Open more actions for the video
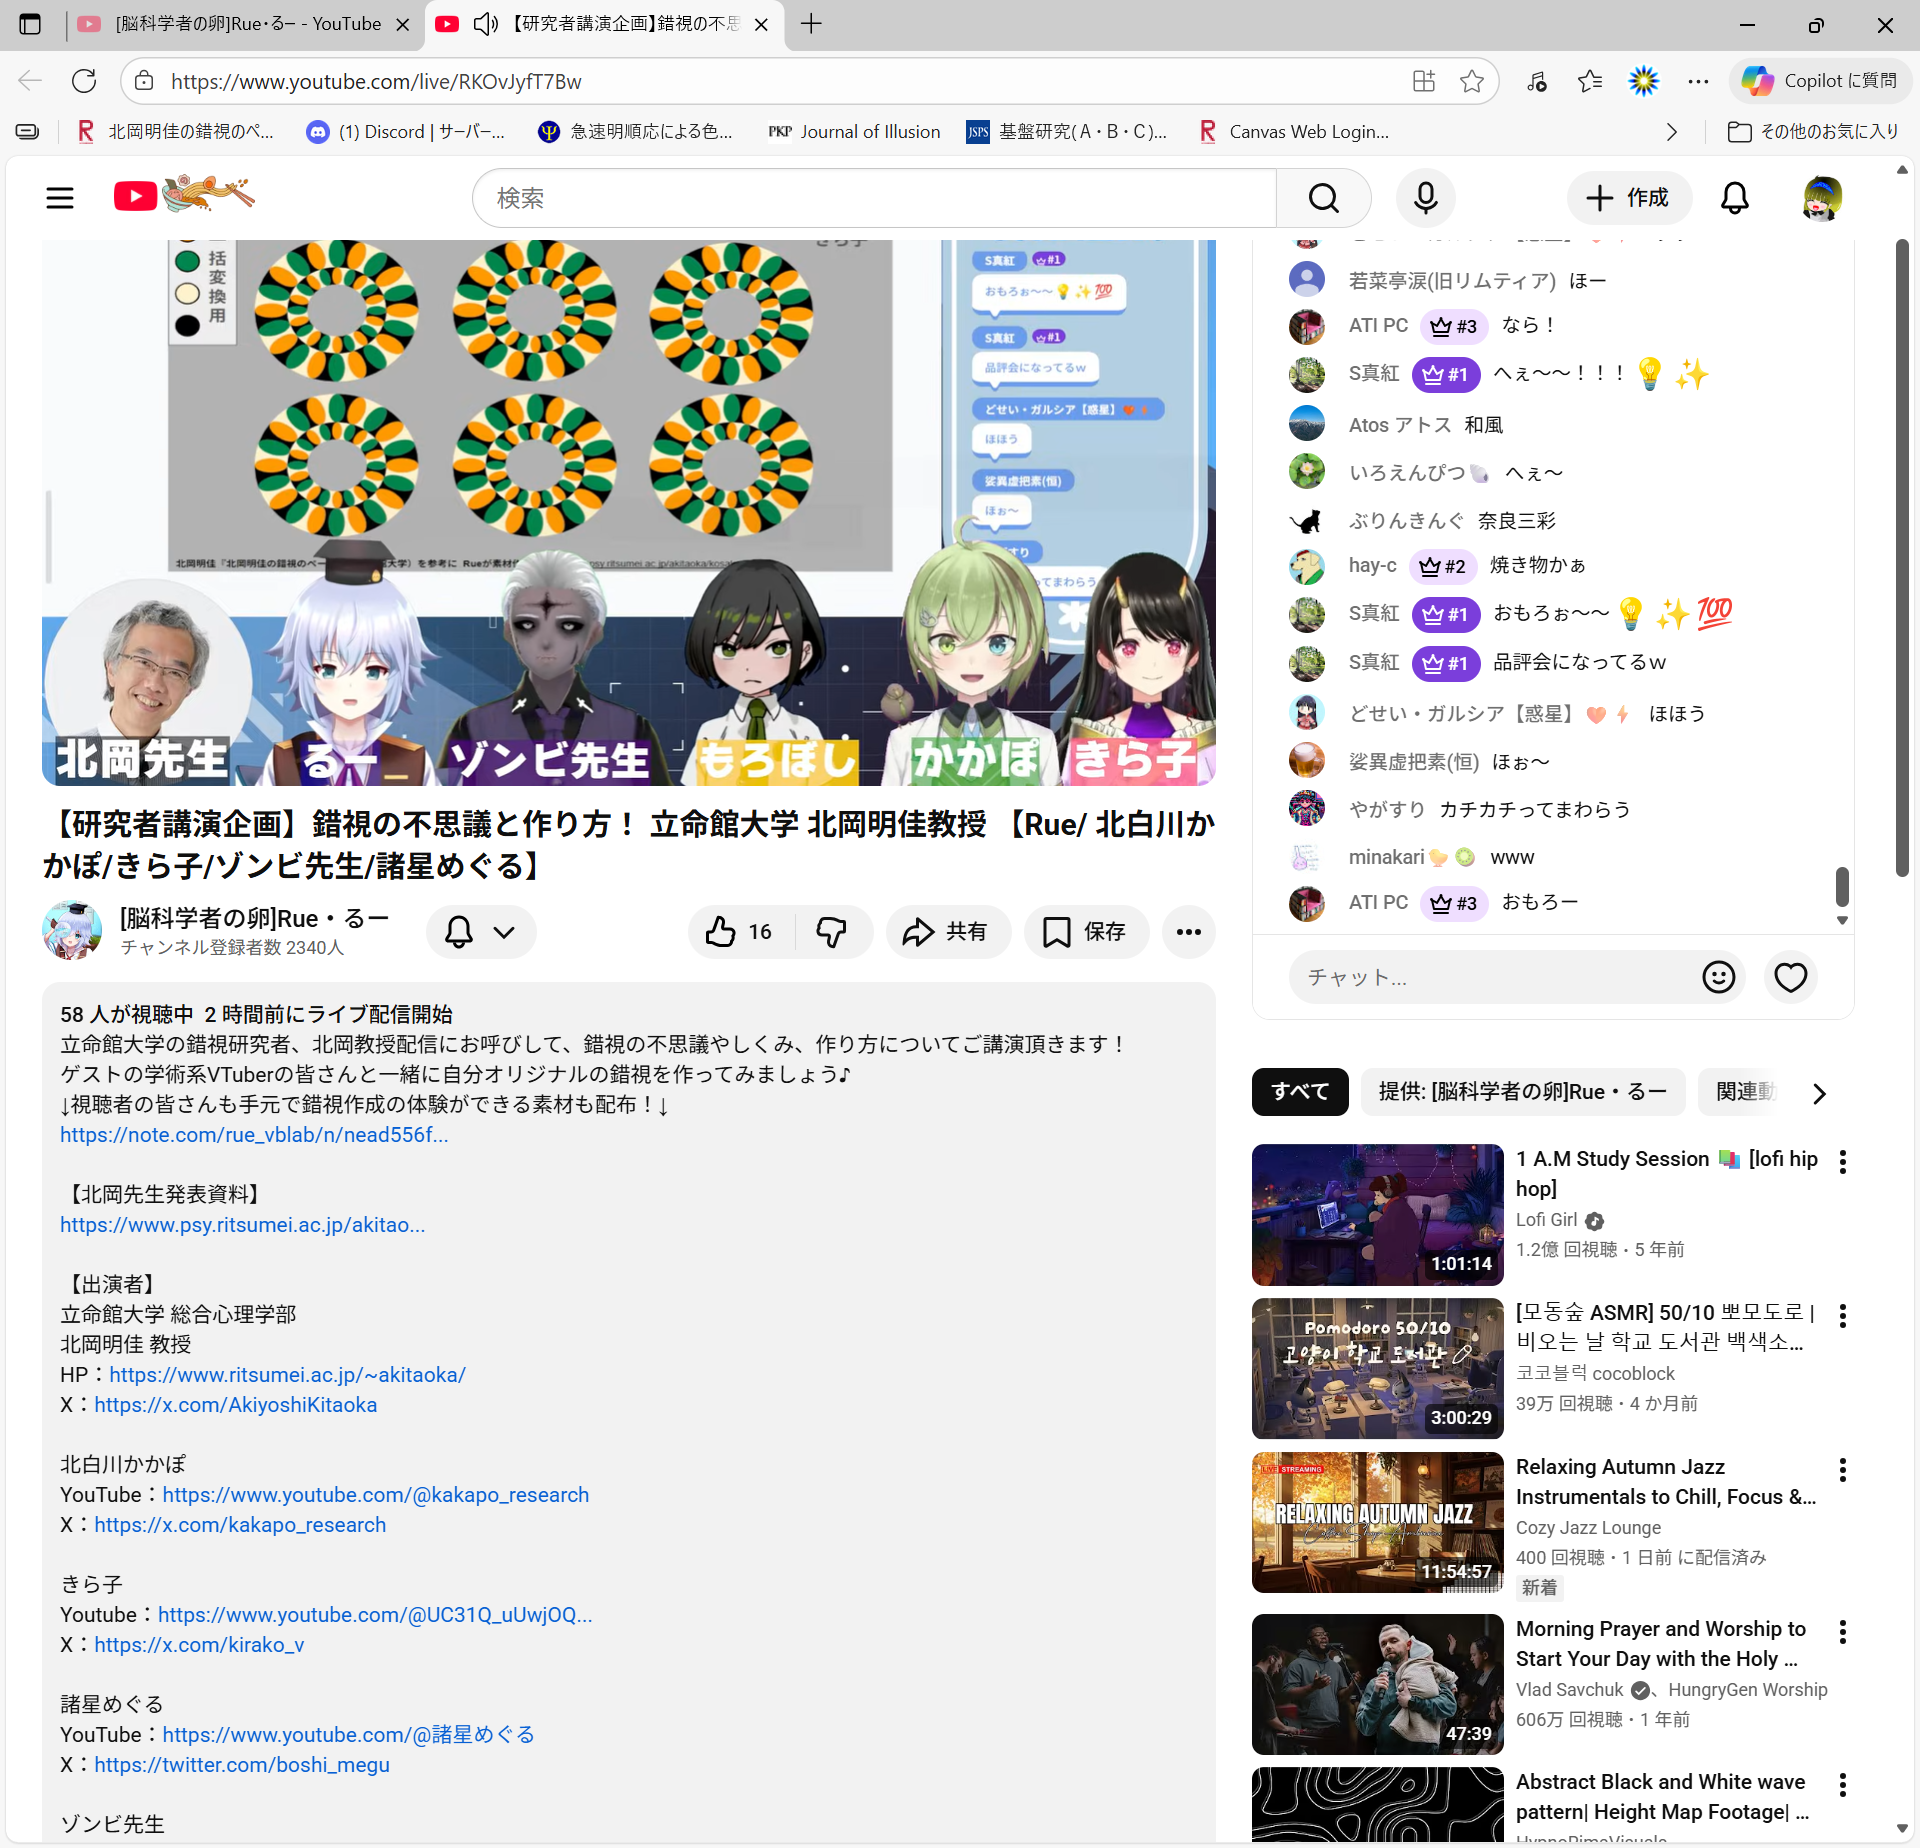 tap(1188, 932)
